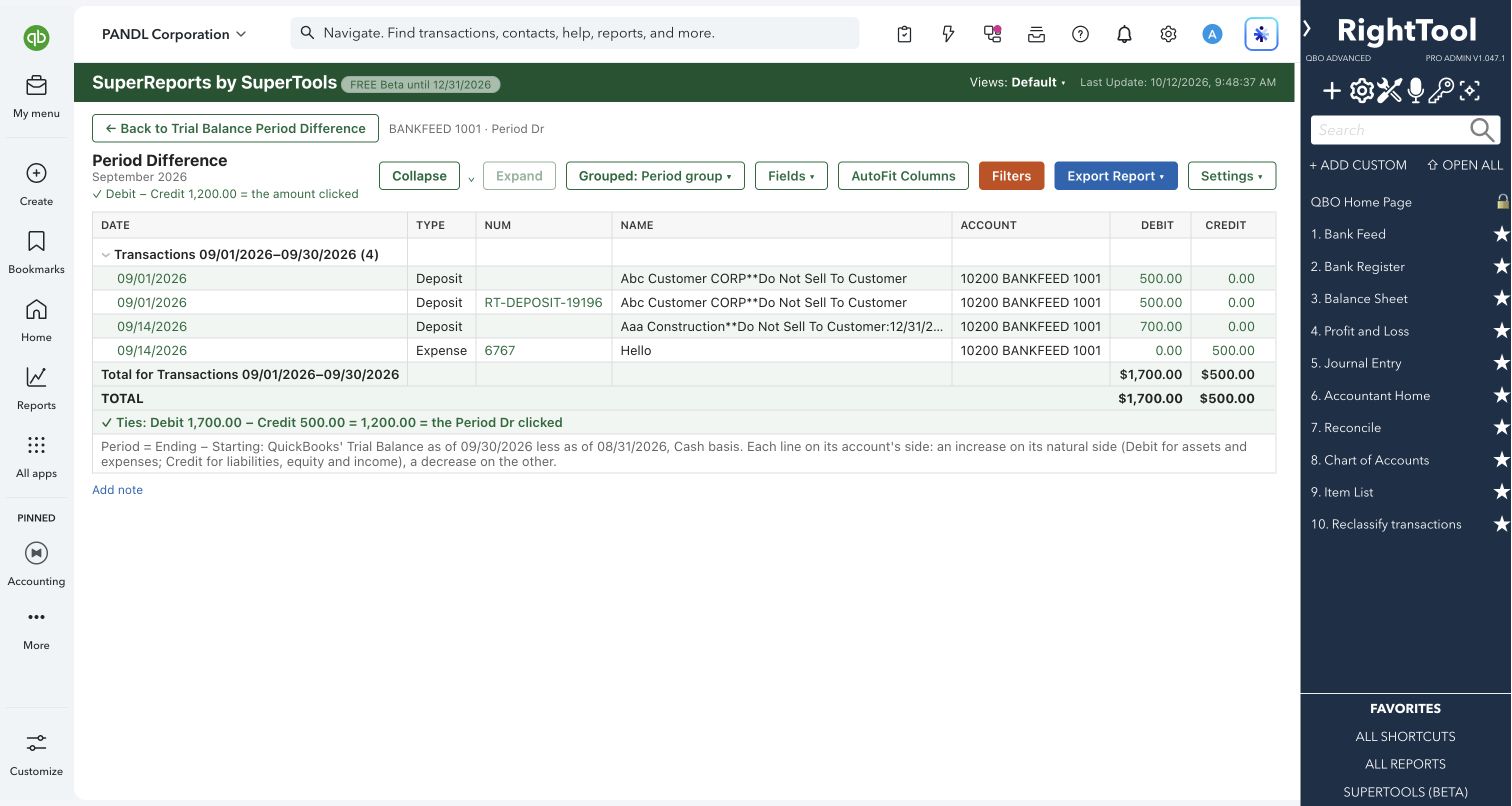Viewport: 1512px width, 806px height.
Task: Open Grouped: Period group dropdown
Action: pyautogui.click(x=655, y=176)
